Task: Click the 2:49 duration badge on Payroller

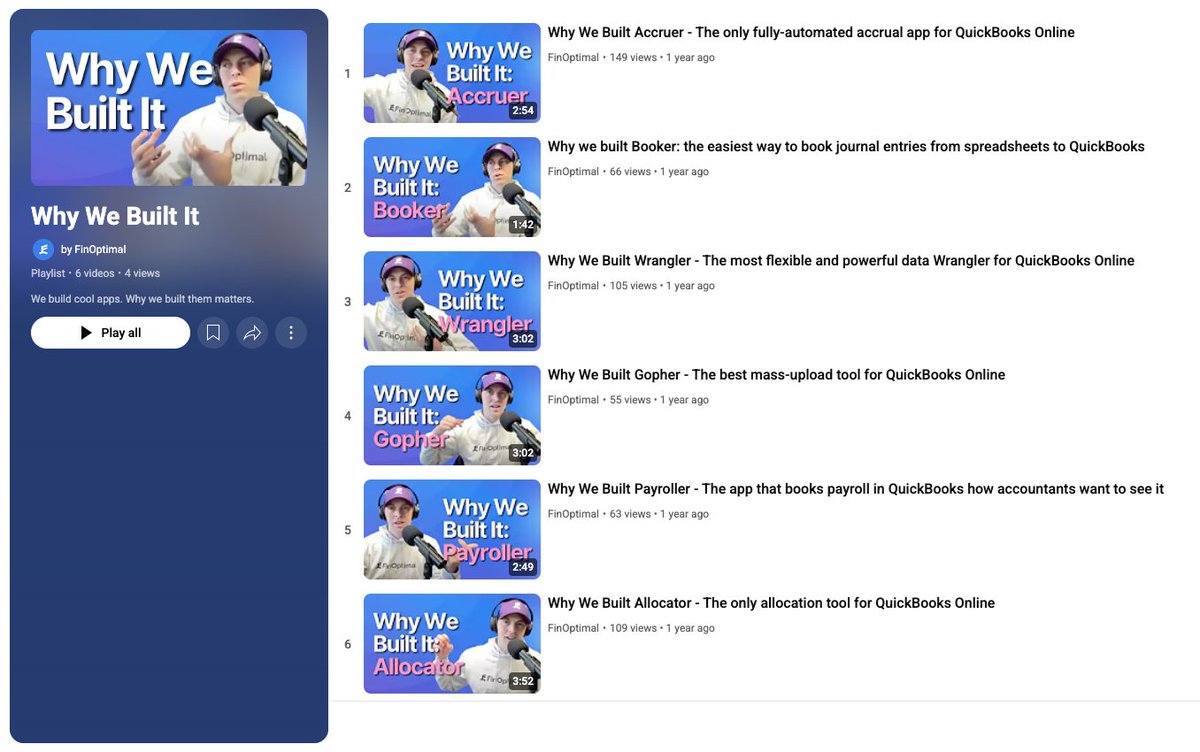Action: [523, 567]
